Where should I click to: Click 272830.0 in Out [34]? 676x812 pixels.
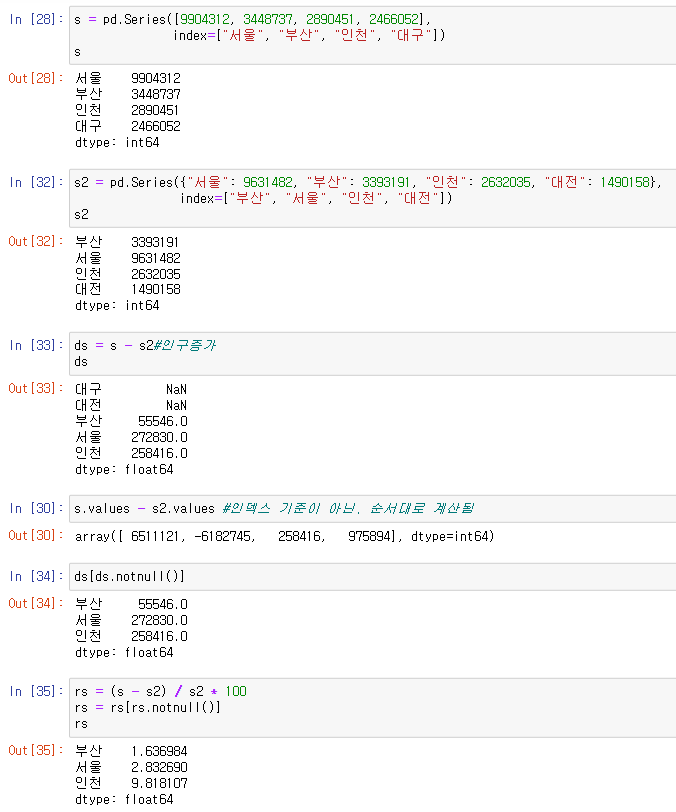click(160, 620)
